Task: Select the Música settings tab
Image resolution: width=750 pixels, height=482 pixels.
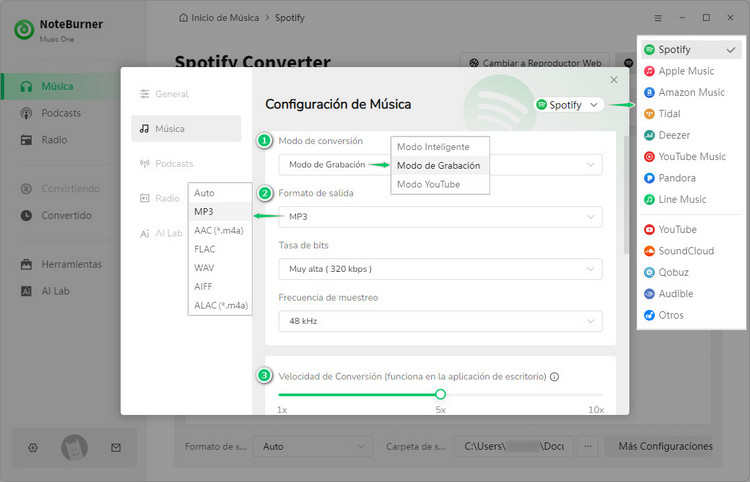Action: (x=186, y=129)
